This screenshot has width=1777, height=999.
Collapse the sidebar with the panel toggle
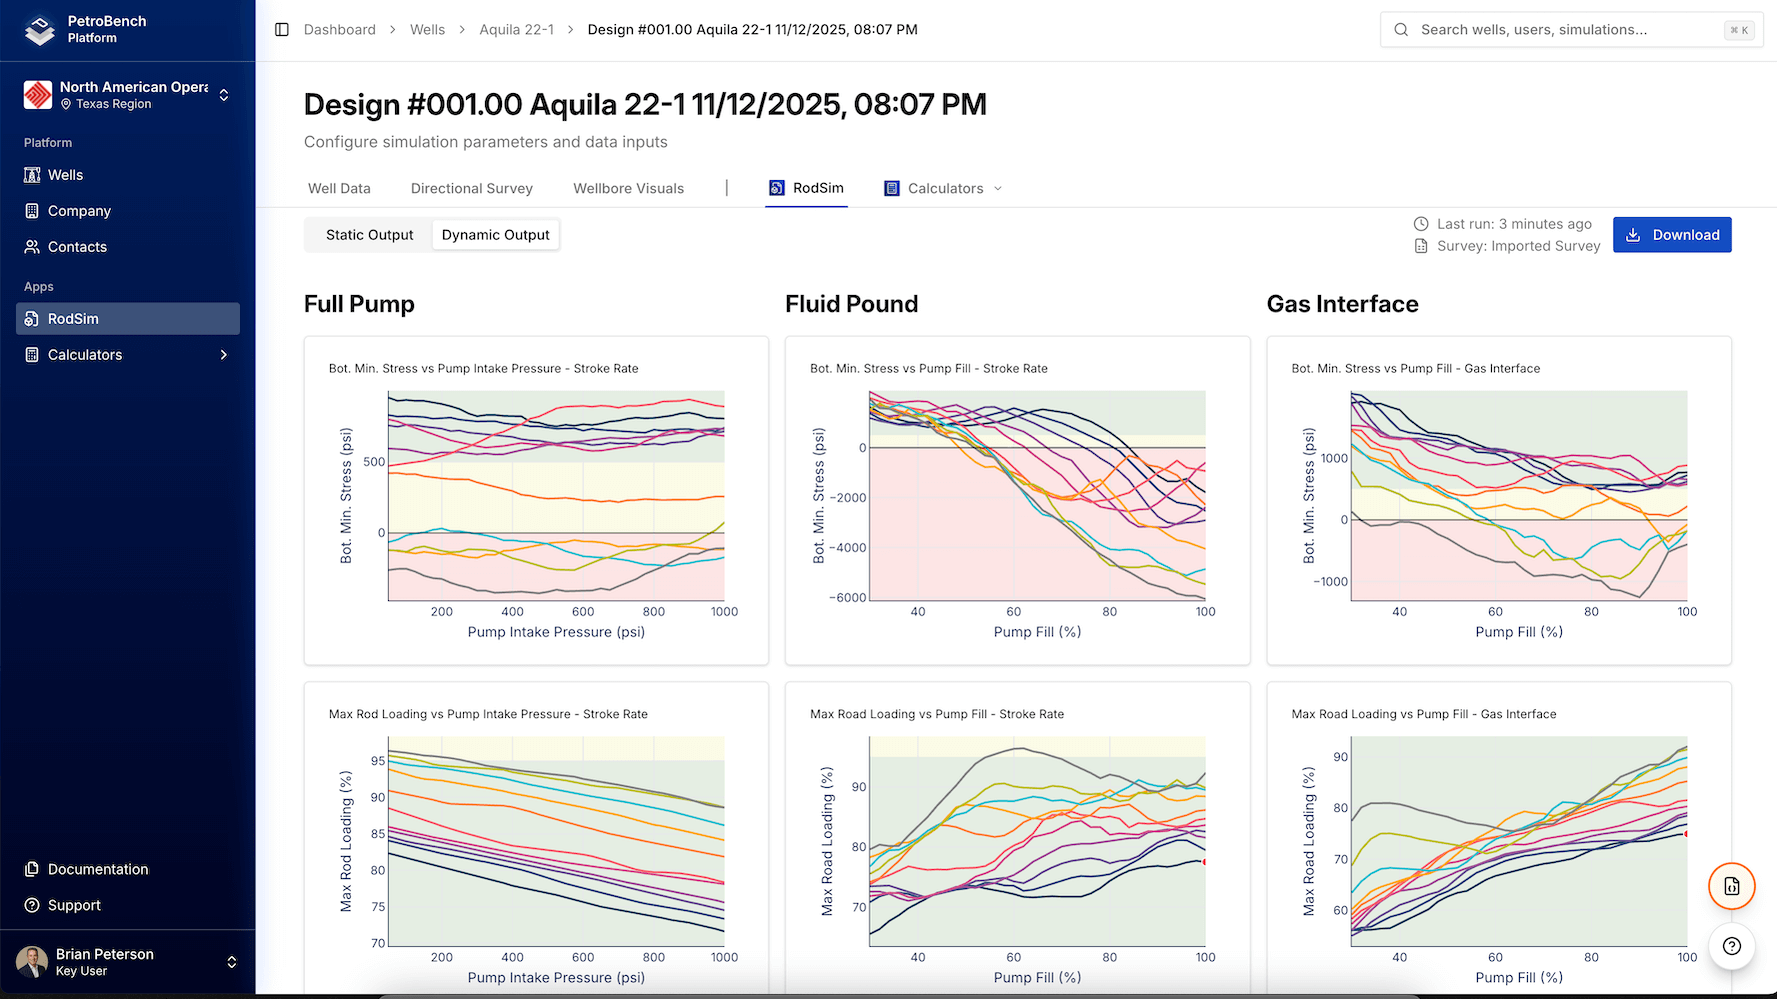tap(281, 29)
